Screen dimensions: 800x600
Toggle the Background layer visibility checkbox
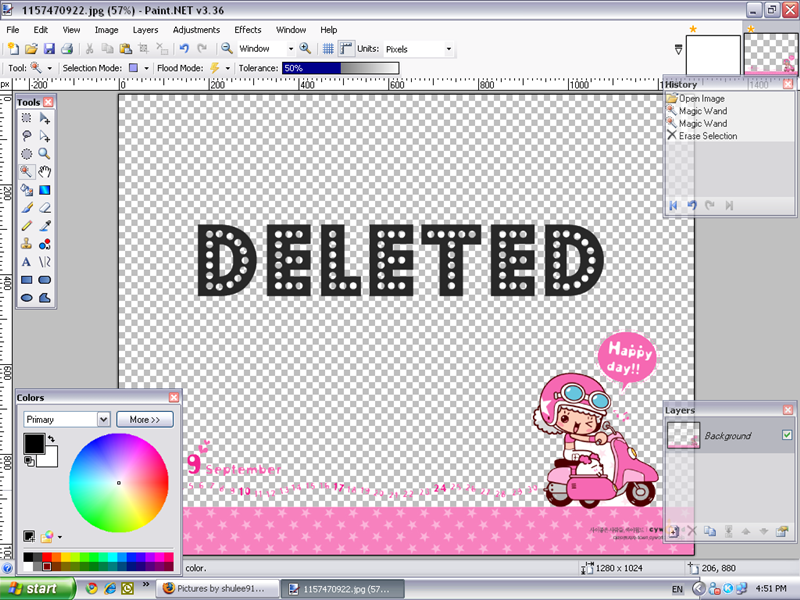click(786, 435)
